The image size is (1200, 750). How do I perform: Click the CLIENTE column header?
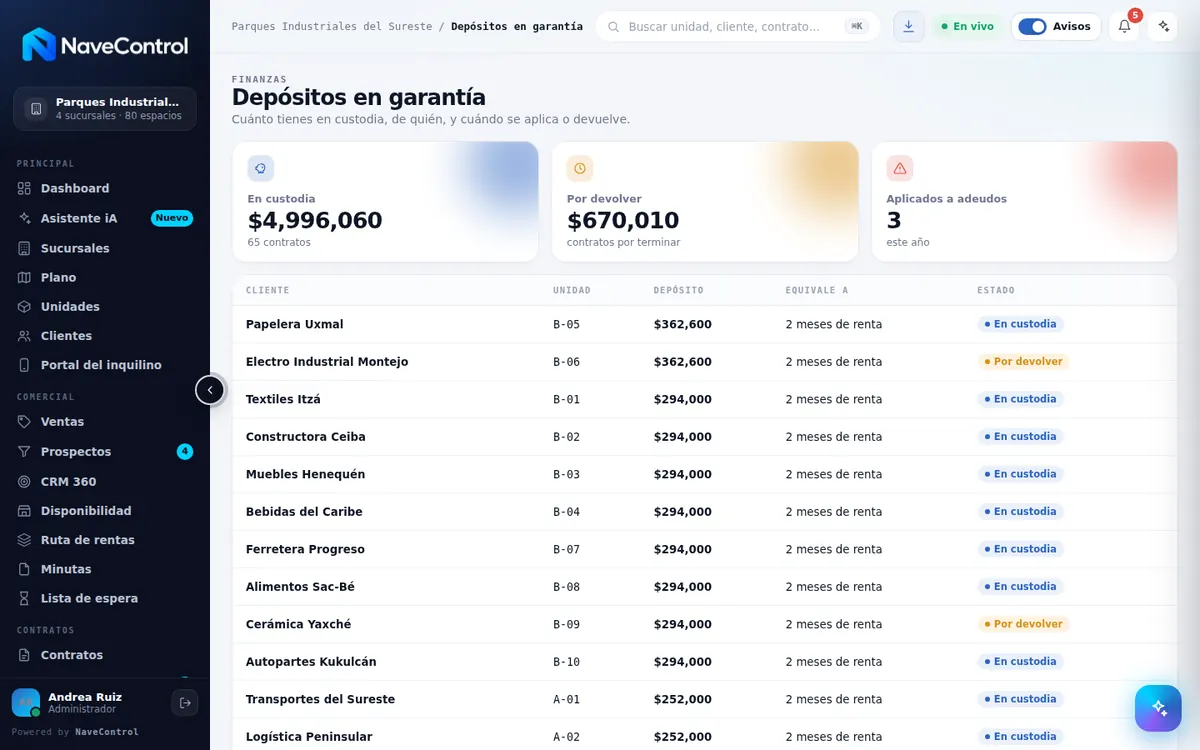[x=268, y=290]
